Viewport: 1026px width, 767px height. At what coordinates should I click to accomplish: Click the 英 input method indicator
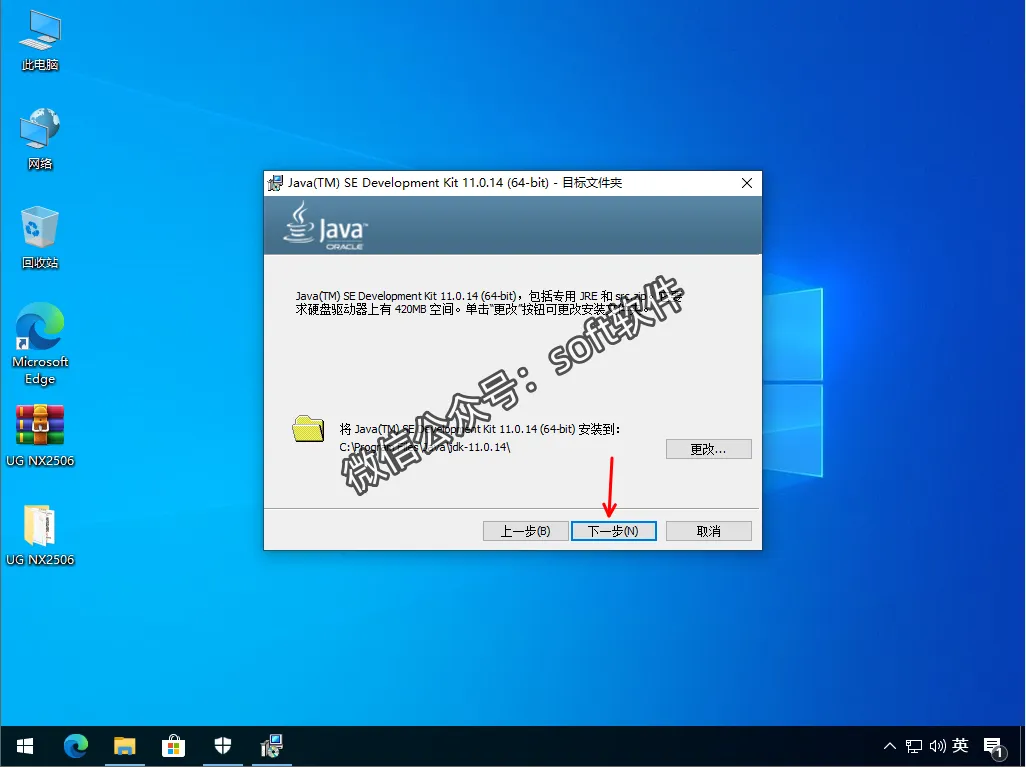pyautogui.click(x=961, y=745)
